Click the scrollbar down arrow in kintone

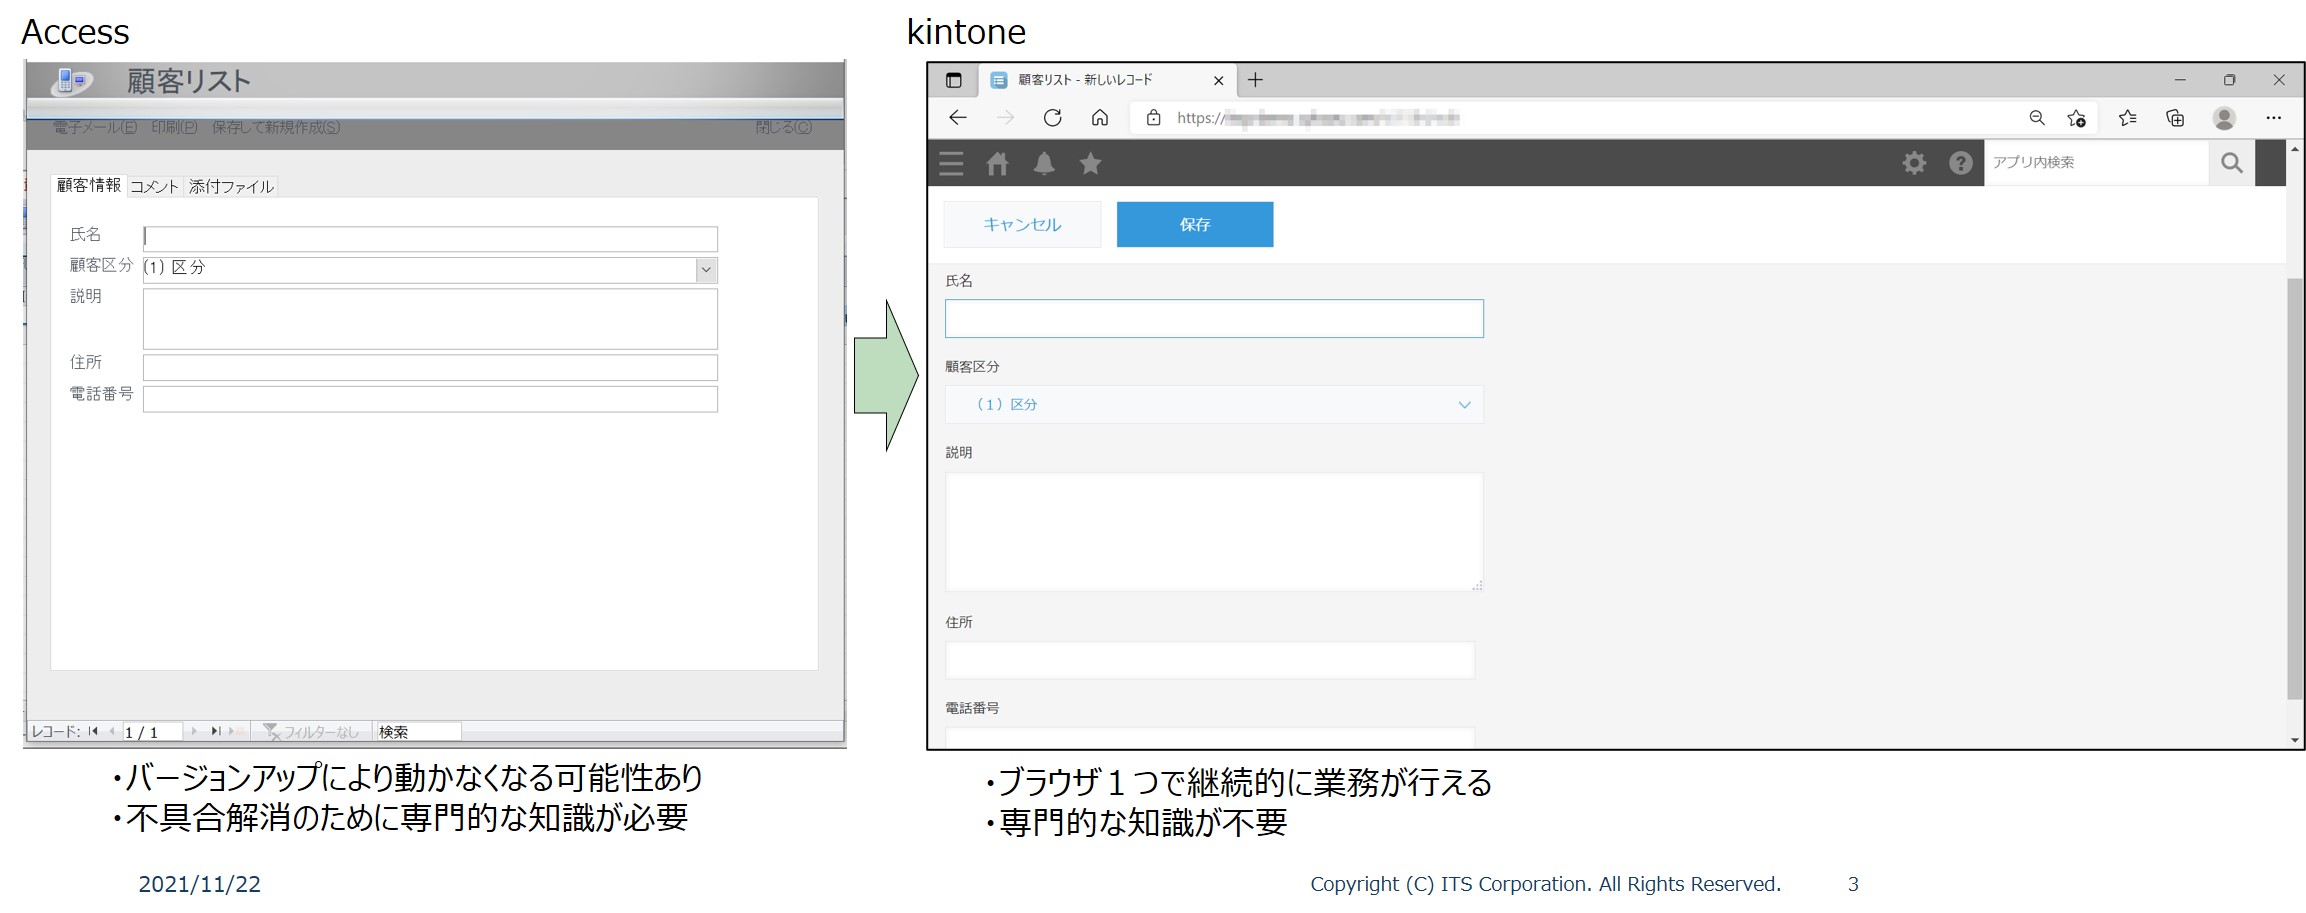[2295, 740]
